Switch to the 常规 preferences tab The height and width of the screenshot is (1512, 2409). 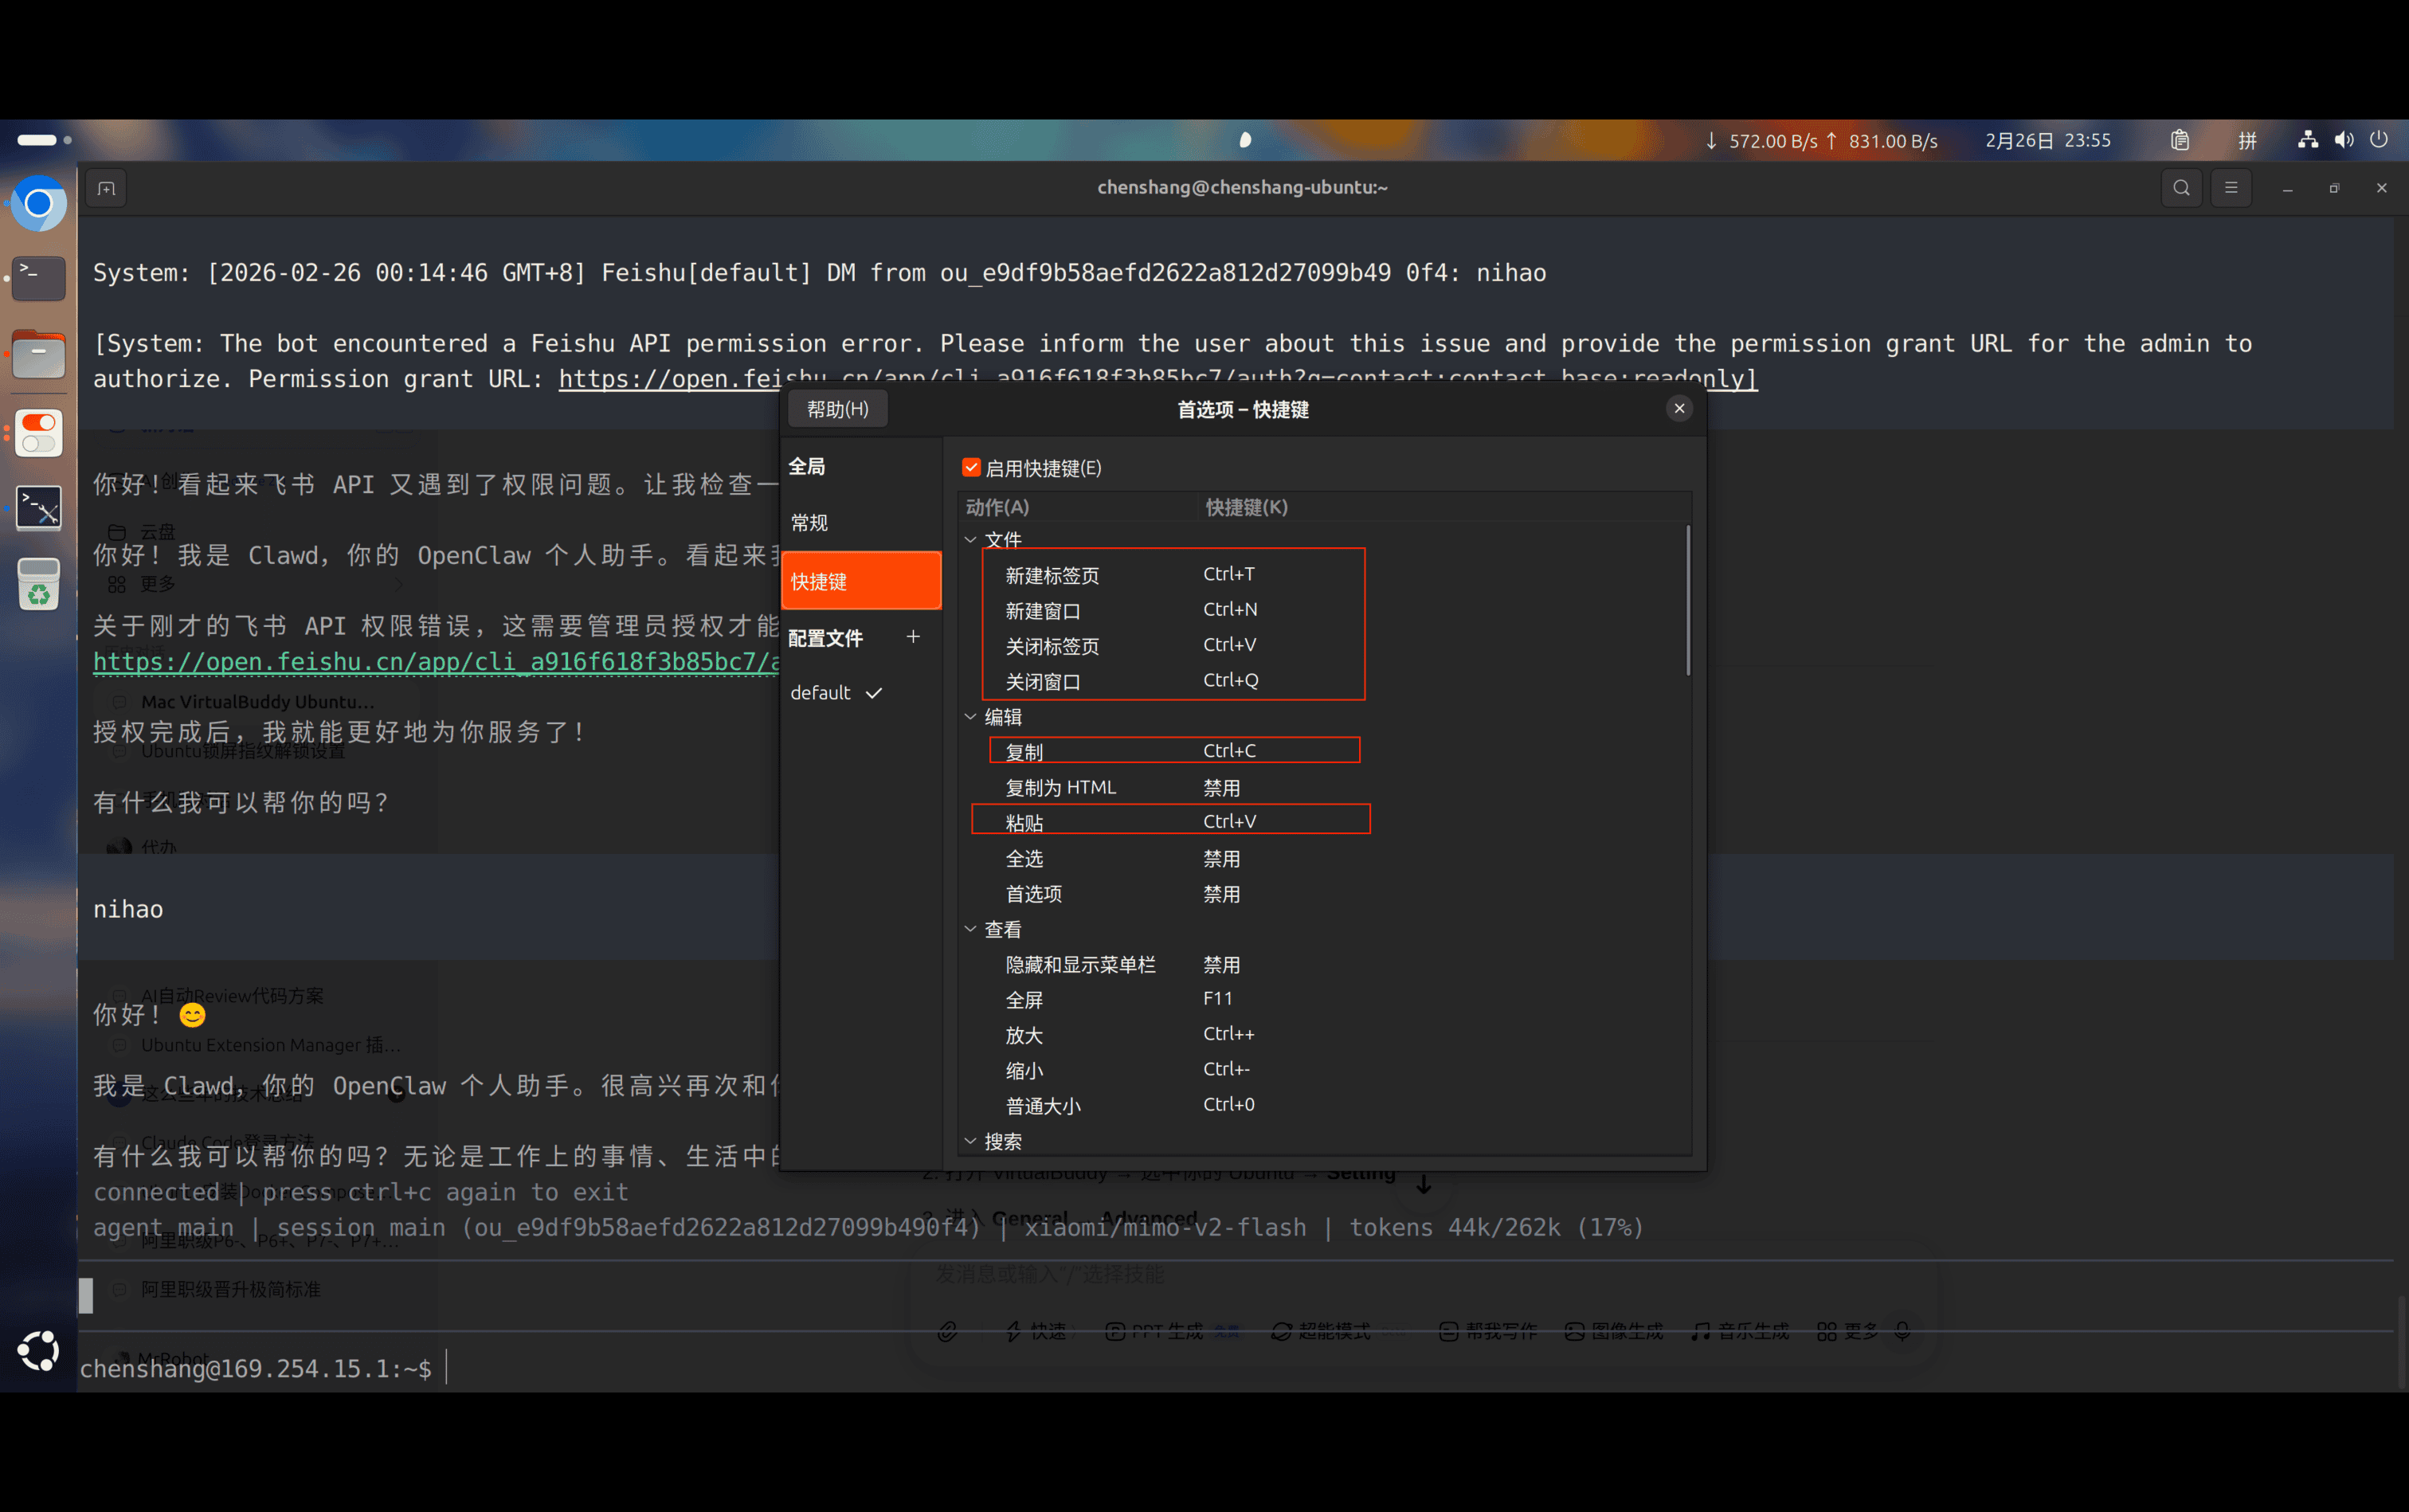(x=809, y=522)
